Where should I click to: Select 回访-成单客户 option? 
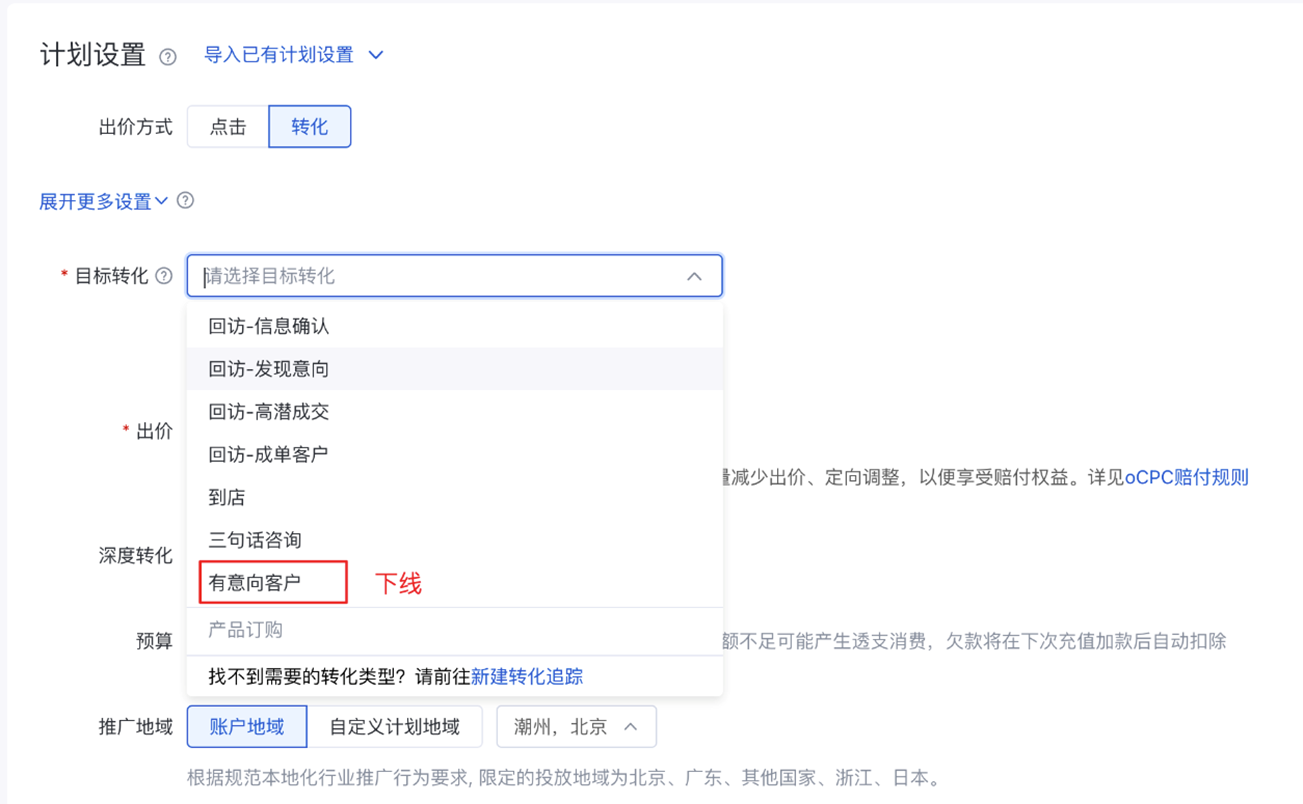[x=268, y=455]
